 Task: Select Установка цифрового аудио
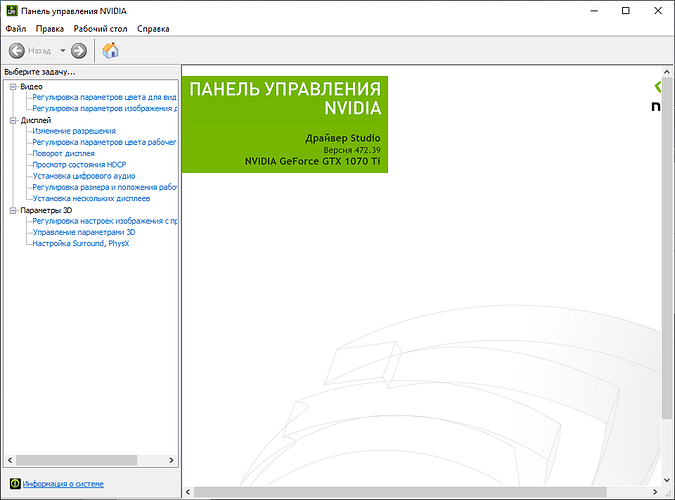(84, 176)
